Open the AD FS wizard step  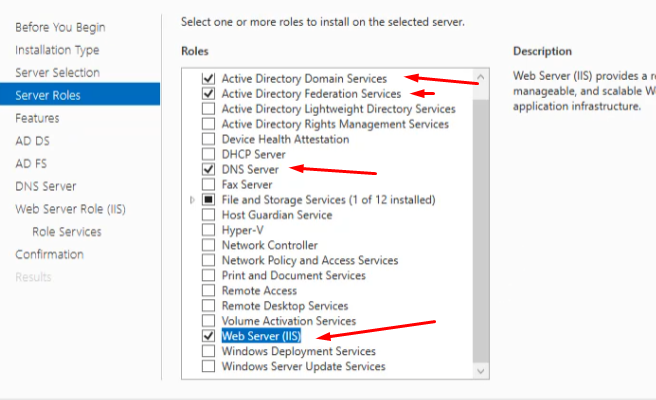click(x=31, y=164)
